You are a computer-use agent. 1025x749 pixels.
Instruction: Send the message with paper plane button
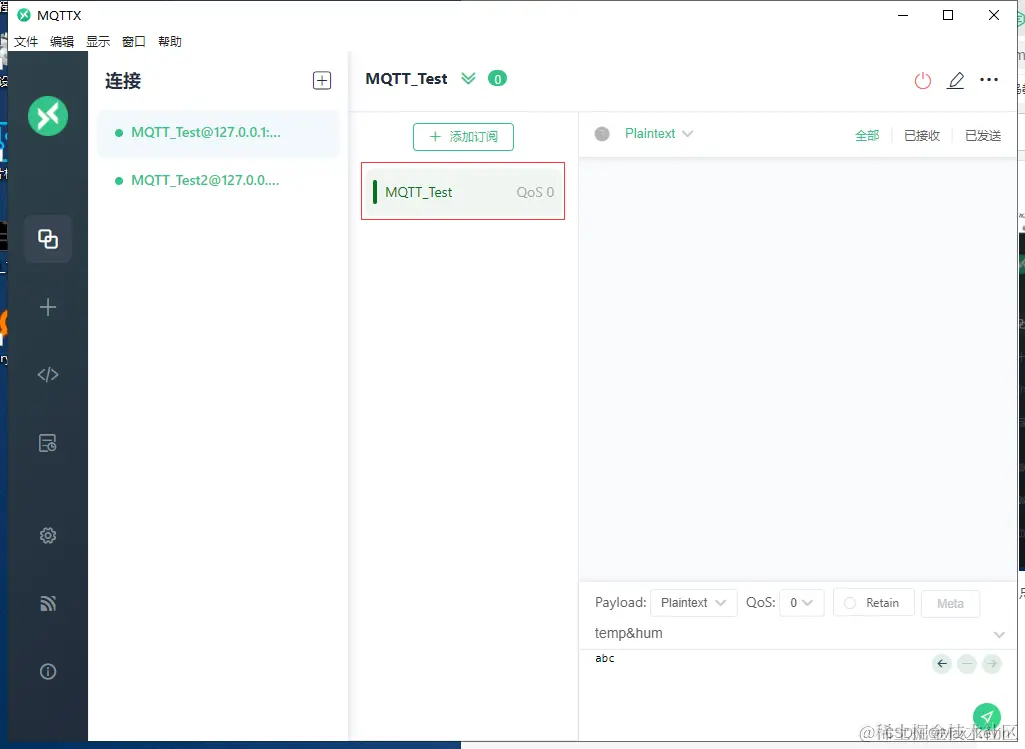986,716
